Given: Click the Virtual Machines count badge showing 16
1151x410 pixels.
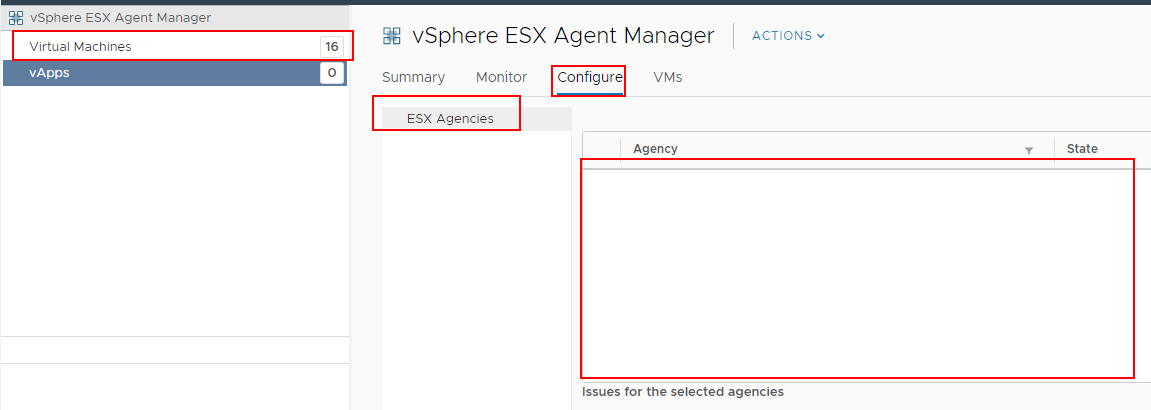Looking at the screenshot, I should point(331,47).
